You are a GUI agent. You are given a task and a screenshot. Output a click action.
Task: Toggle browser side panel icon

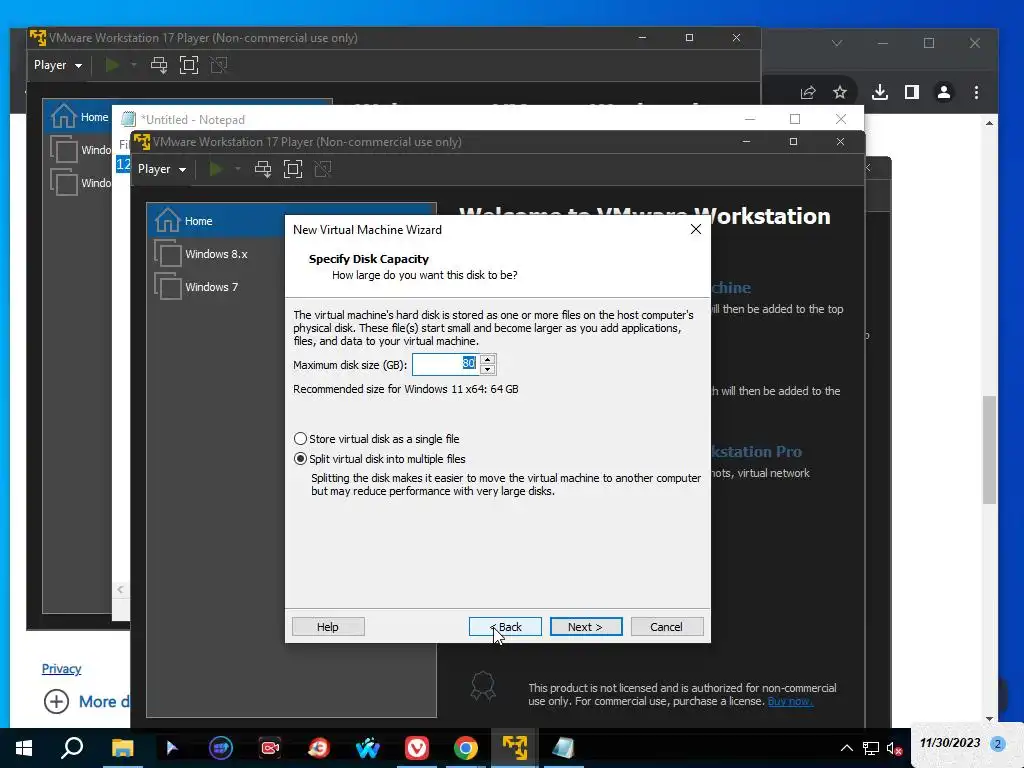pos(912,92)
